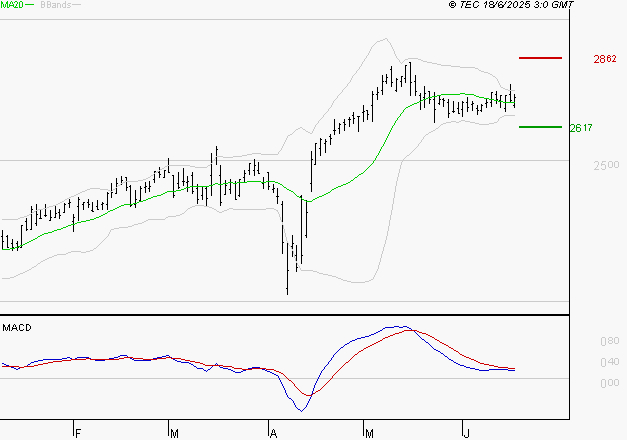Click the 080 MACD axis label
Image resolution: width=627 pixels, height=440 pixels.
click(610, 341)
